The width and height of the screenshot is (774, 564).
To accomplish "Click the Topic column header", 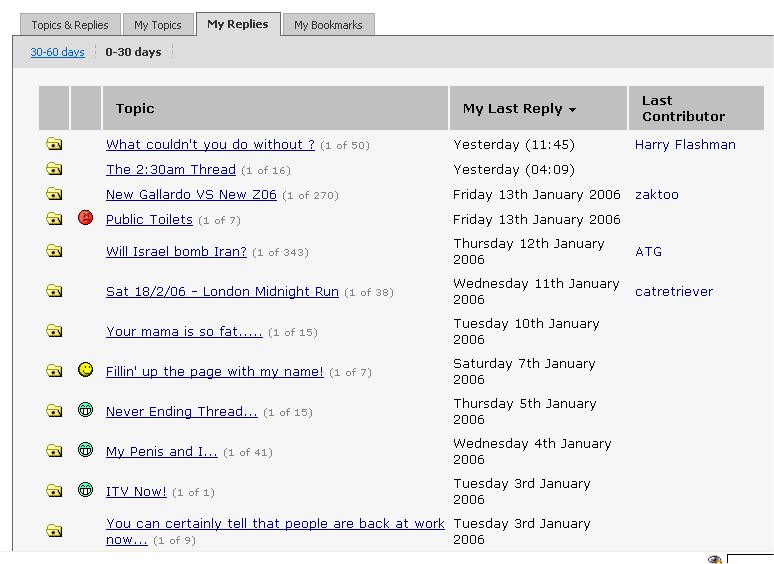I will coord(135,109).
